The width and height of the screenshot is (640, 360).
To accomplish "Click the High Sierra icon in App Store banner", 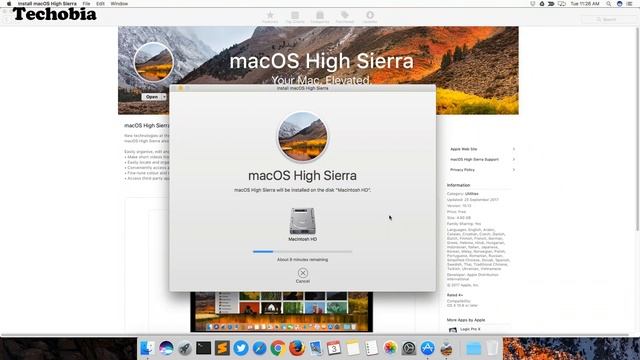I will tap(153, 62).
